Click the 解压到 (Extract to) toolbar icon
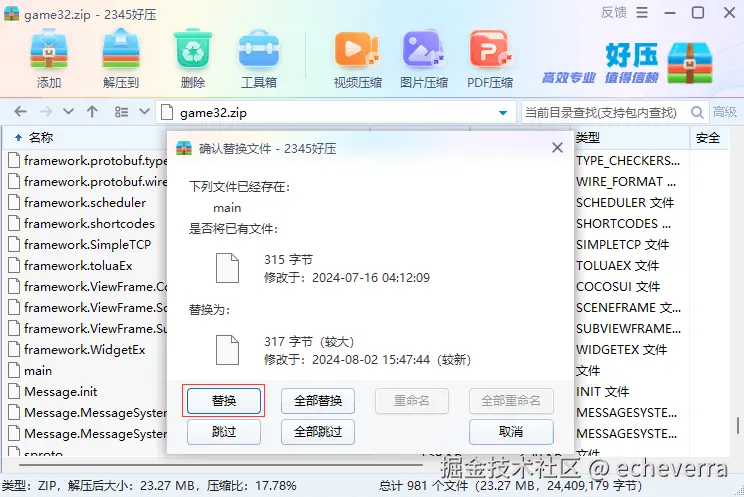The height and width of the screenshot is (497, 744). (x=121, y=50)
